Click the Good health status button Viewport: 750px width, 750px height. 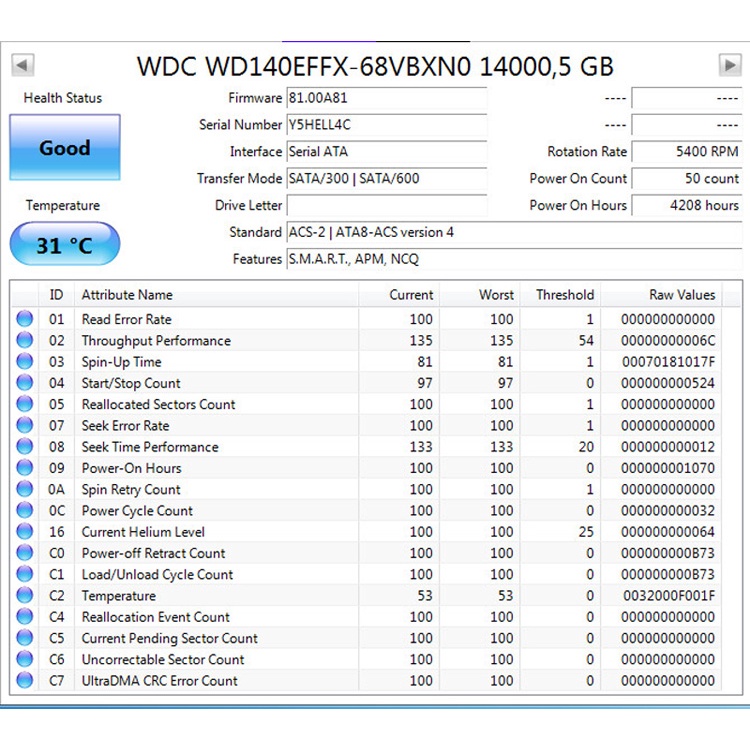point(65,147)
